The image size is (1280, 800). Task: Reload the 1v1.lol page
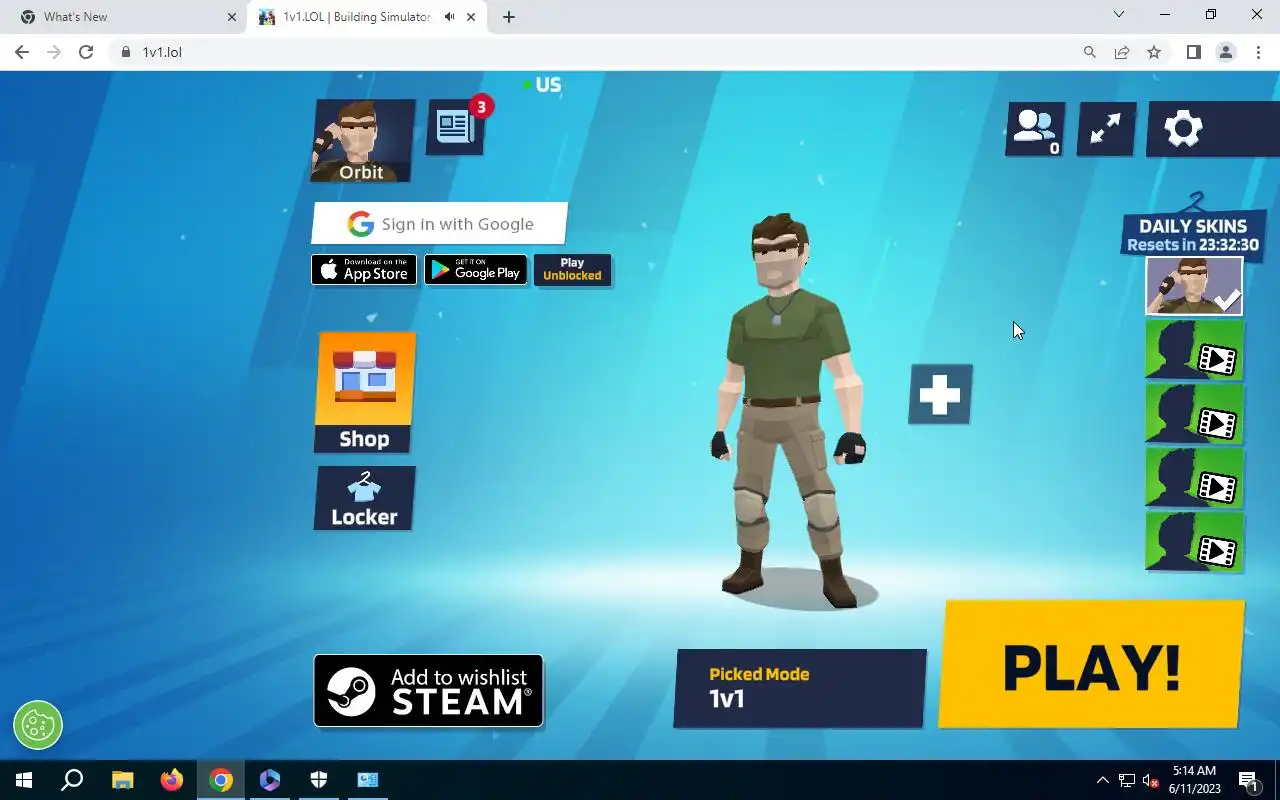point(86,52)
